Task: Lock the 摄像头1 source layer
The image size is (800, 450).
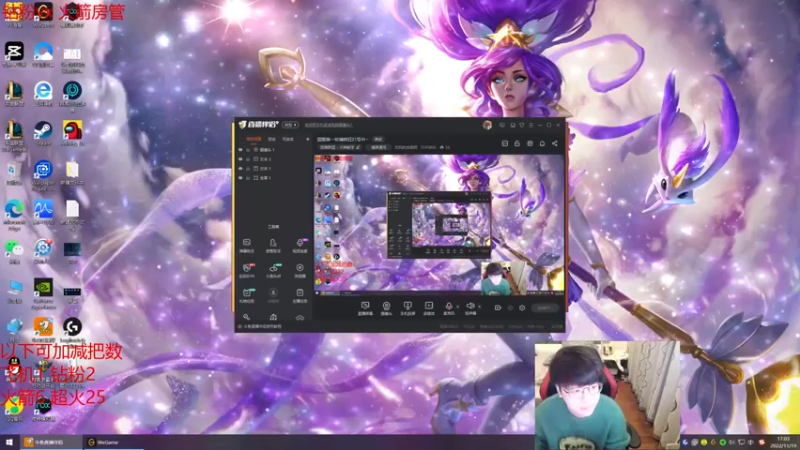Action: pyautogui.click(x=248, y=150)
